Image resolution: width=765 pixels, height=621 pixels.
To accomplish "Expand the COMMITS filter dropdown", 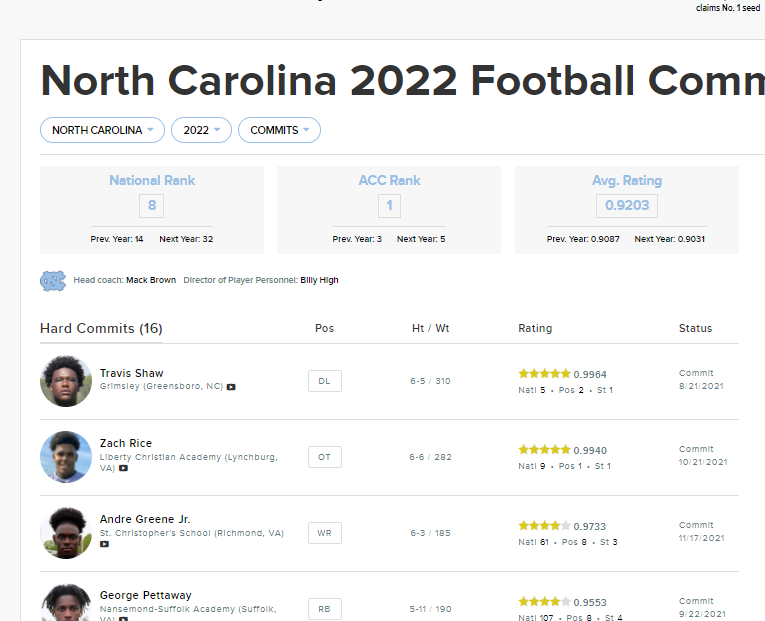I will [x=279, y=130].
